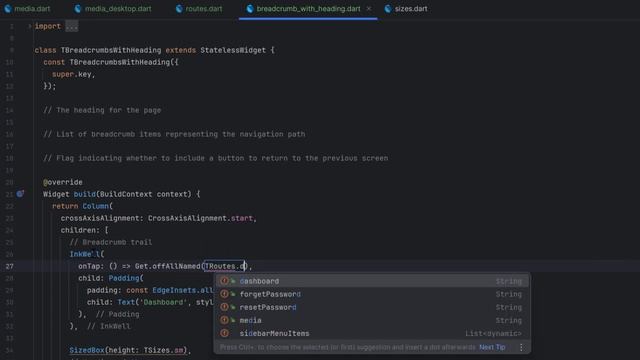
Task: Click the Dart file icon on media.dart tab
Action: coord(8,9)
